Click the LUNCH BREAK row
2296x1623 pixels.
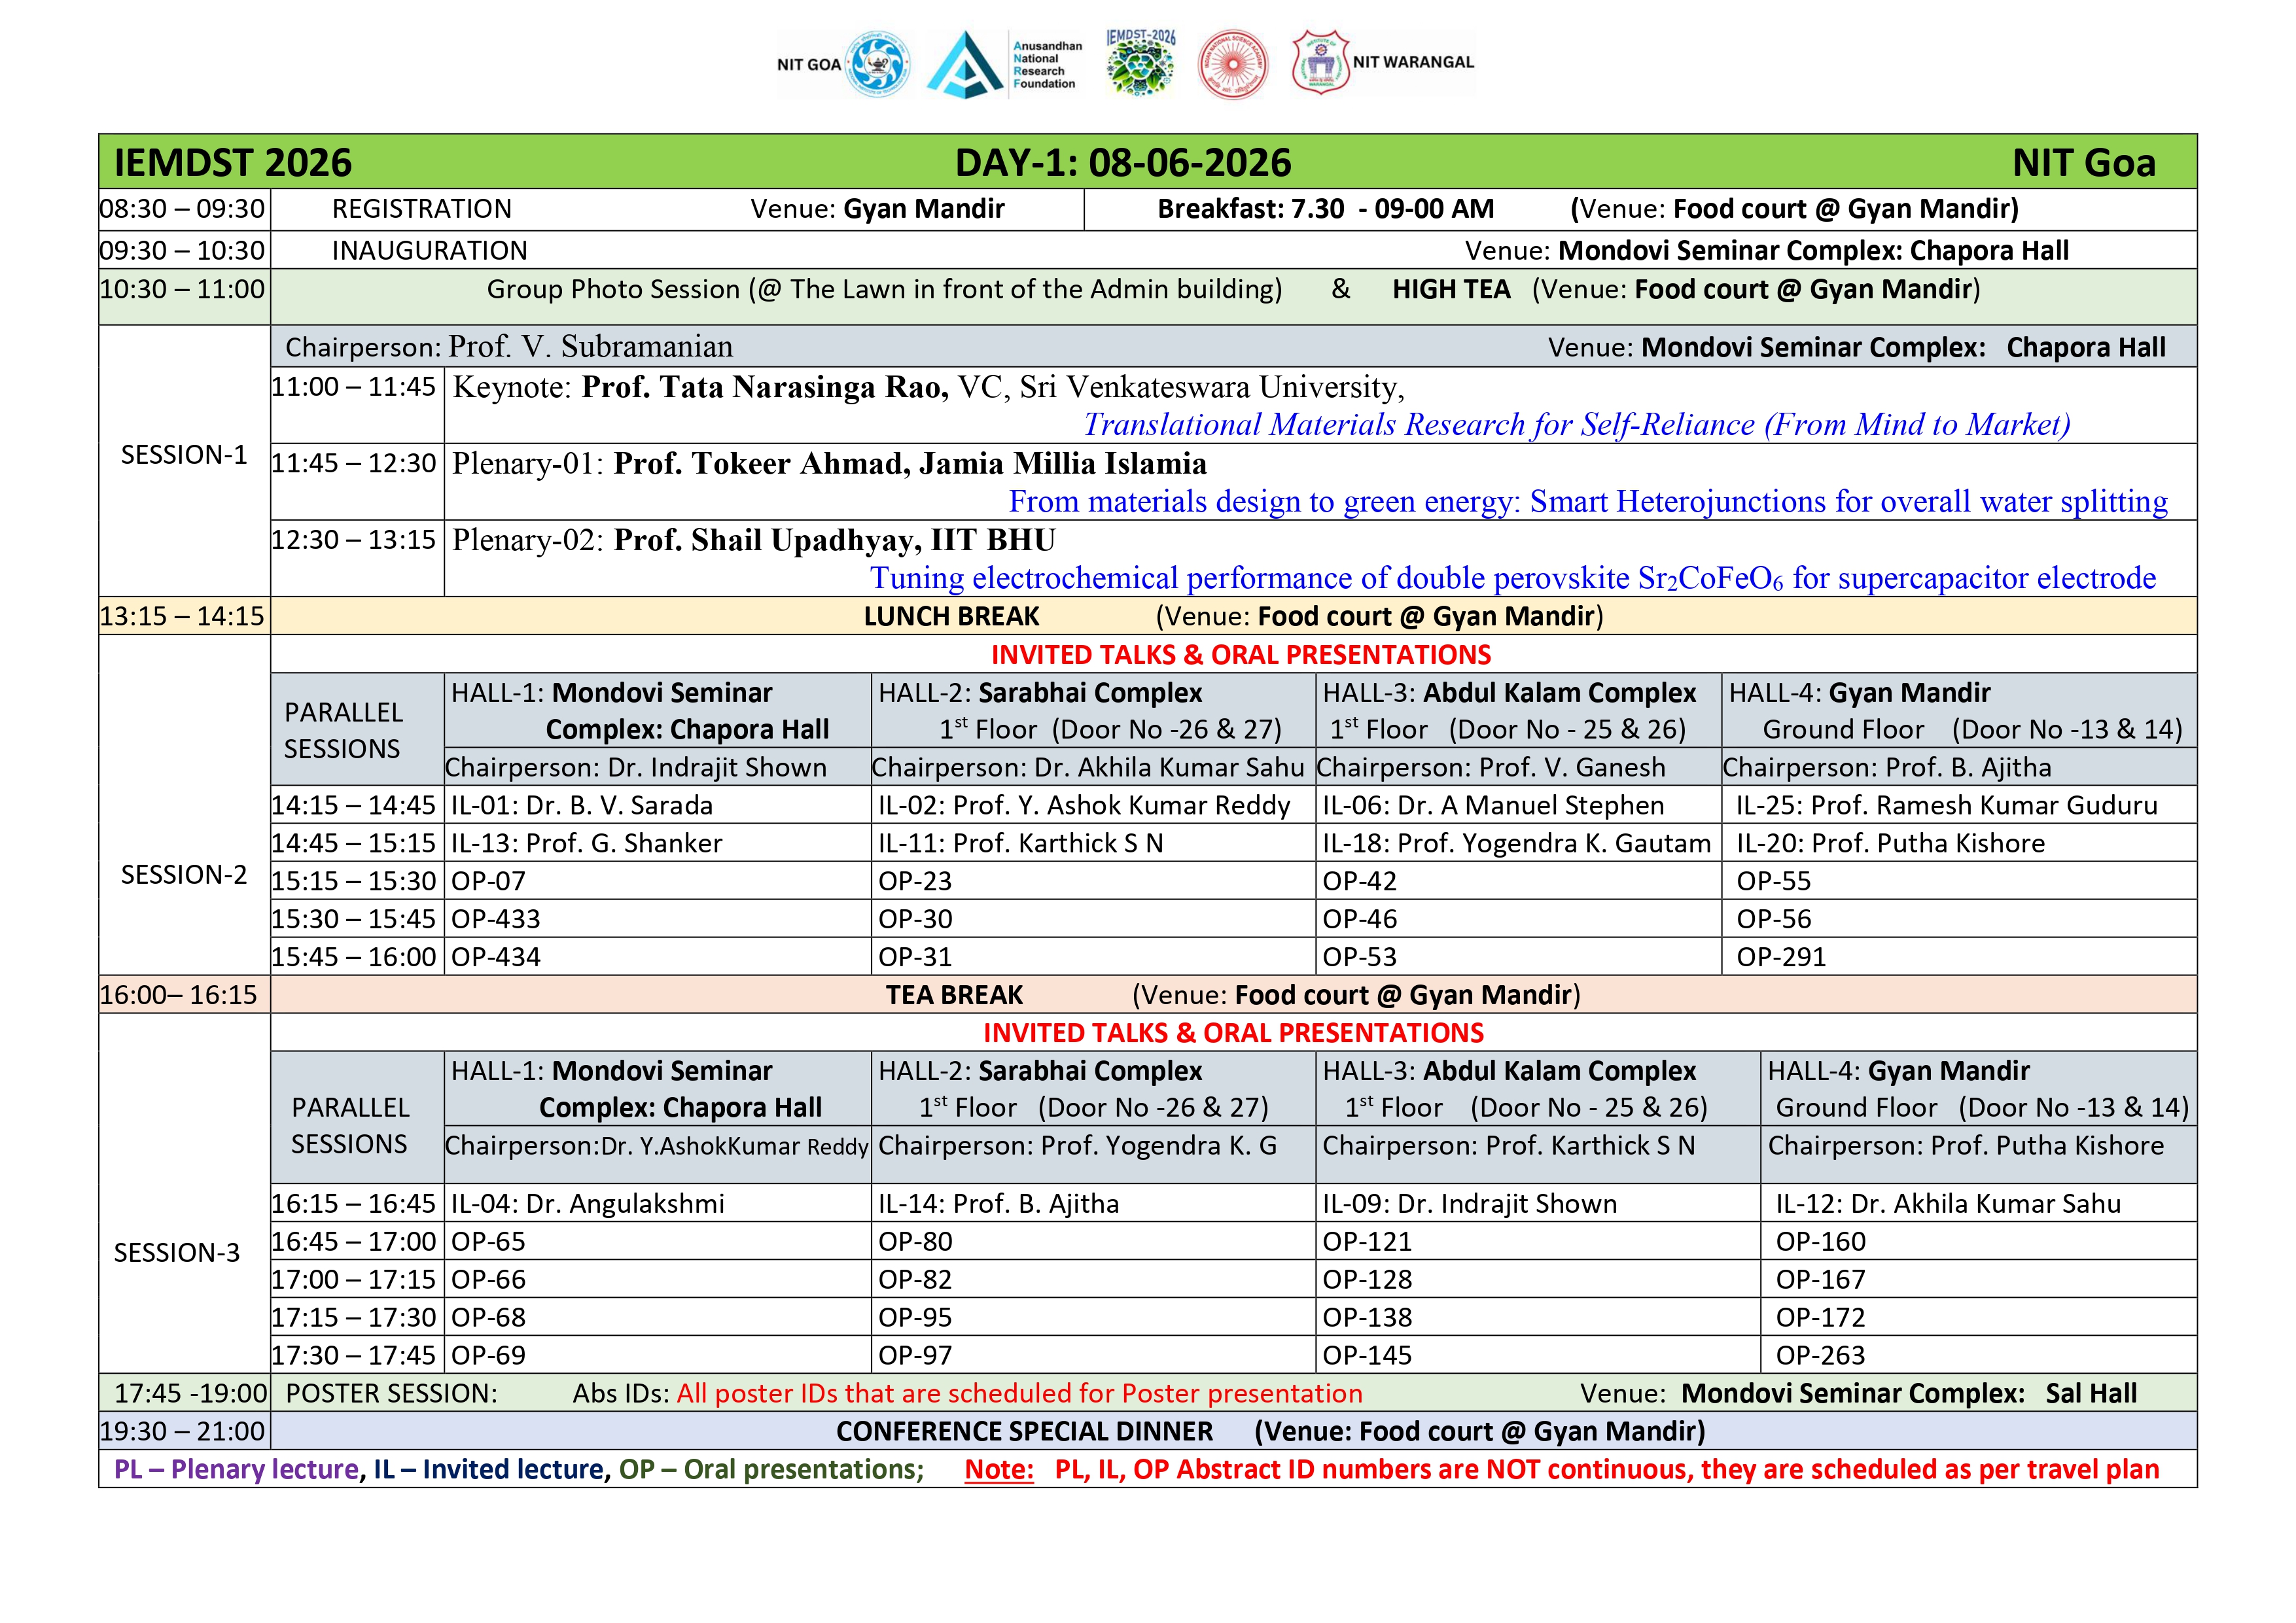(x=1233, y=616)
